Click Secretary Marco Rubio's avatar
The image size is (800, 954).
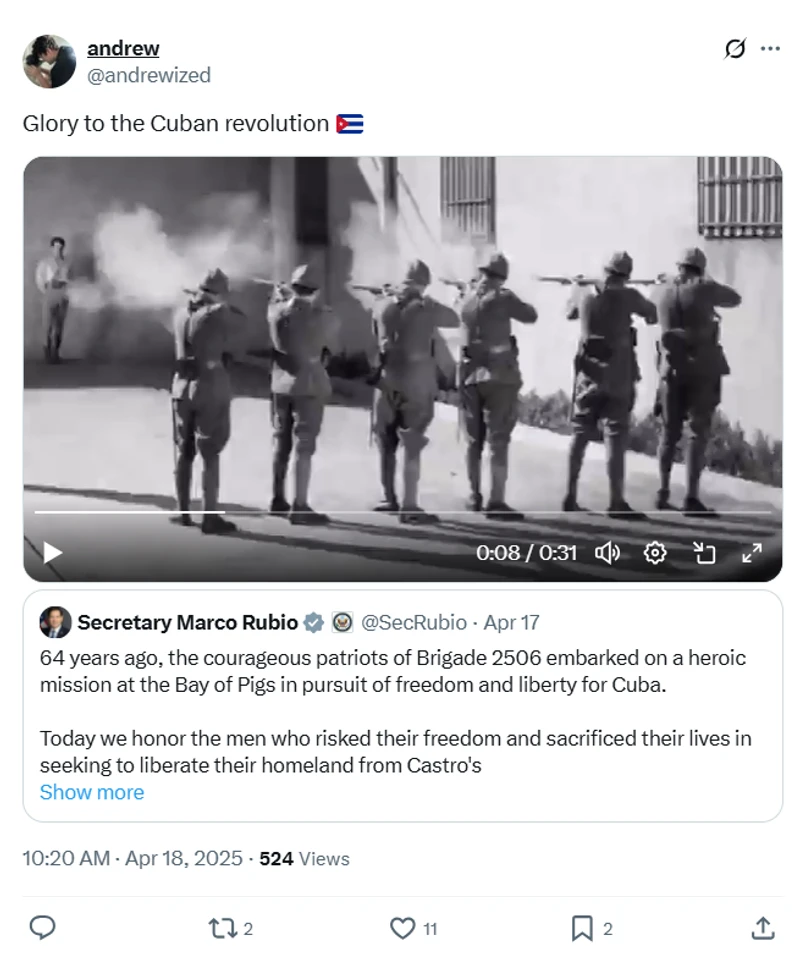pyautogui.click(x=55, y=622)
